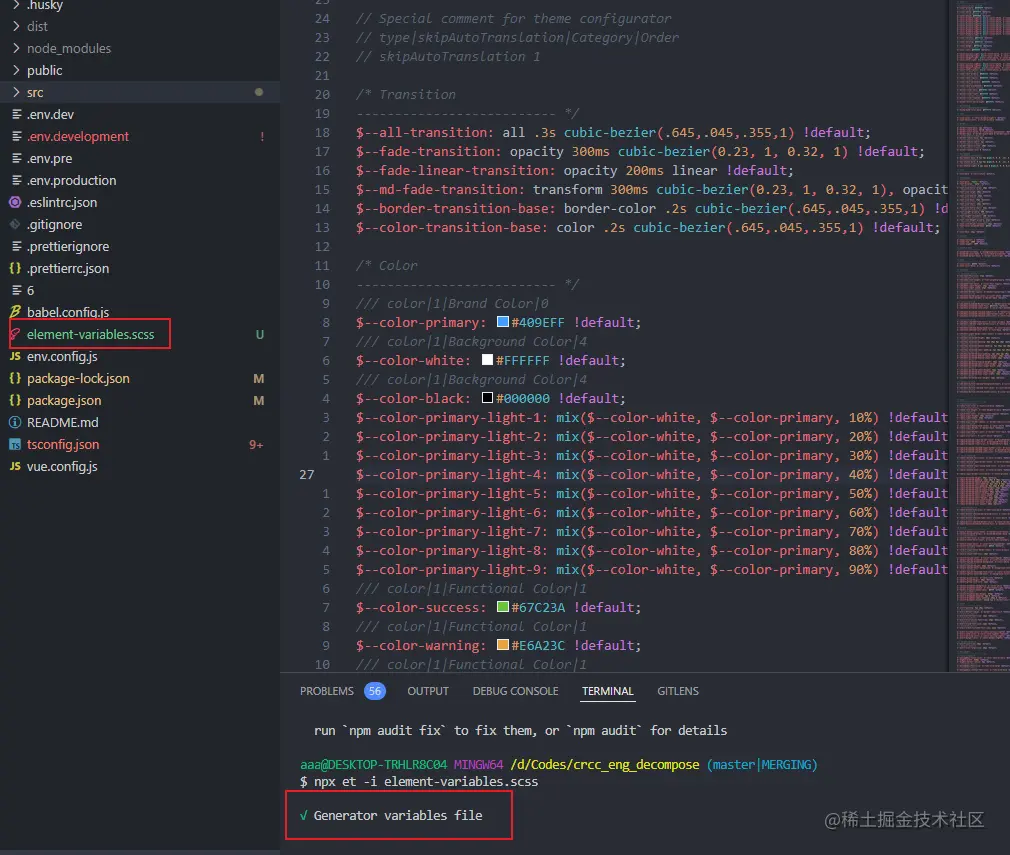Click the babel.config.js Babel icon
1010x855 pixels.
[x=15, y=312]
